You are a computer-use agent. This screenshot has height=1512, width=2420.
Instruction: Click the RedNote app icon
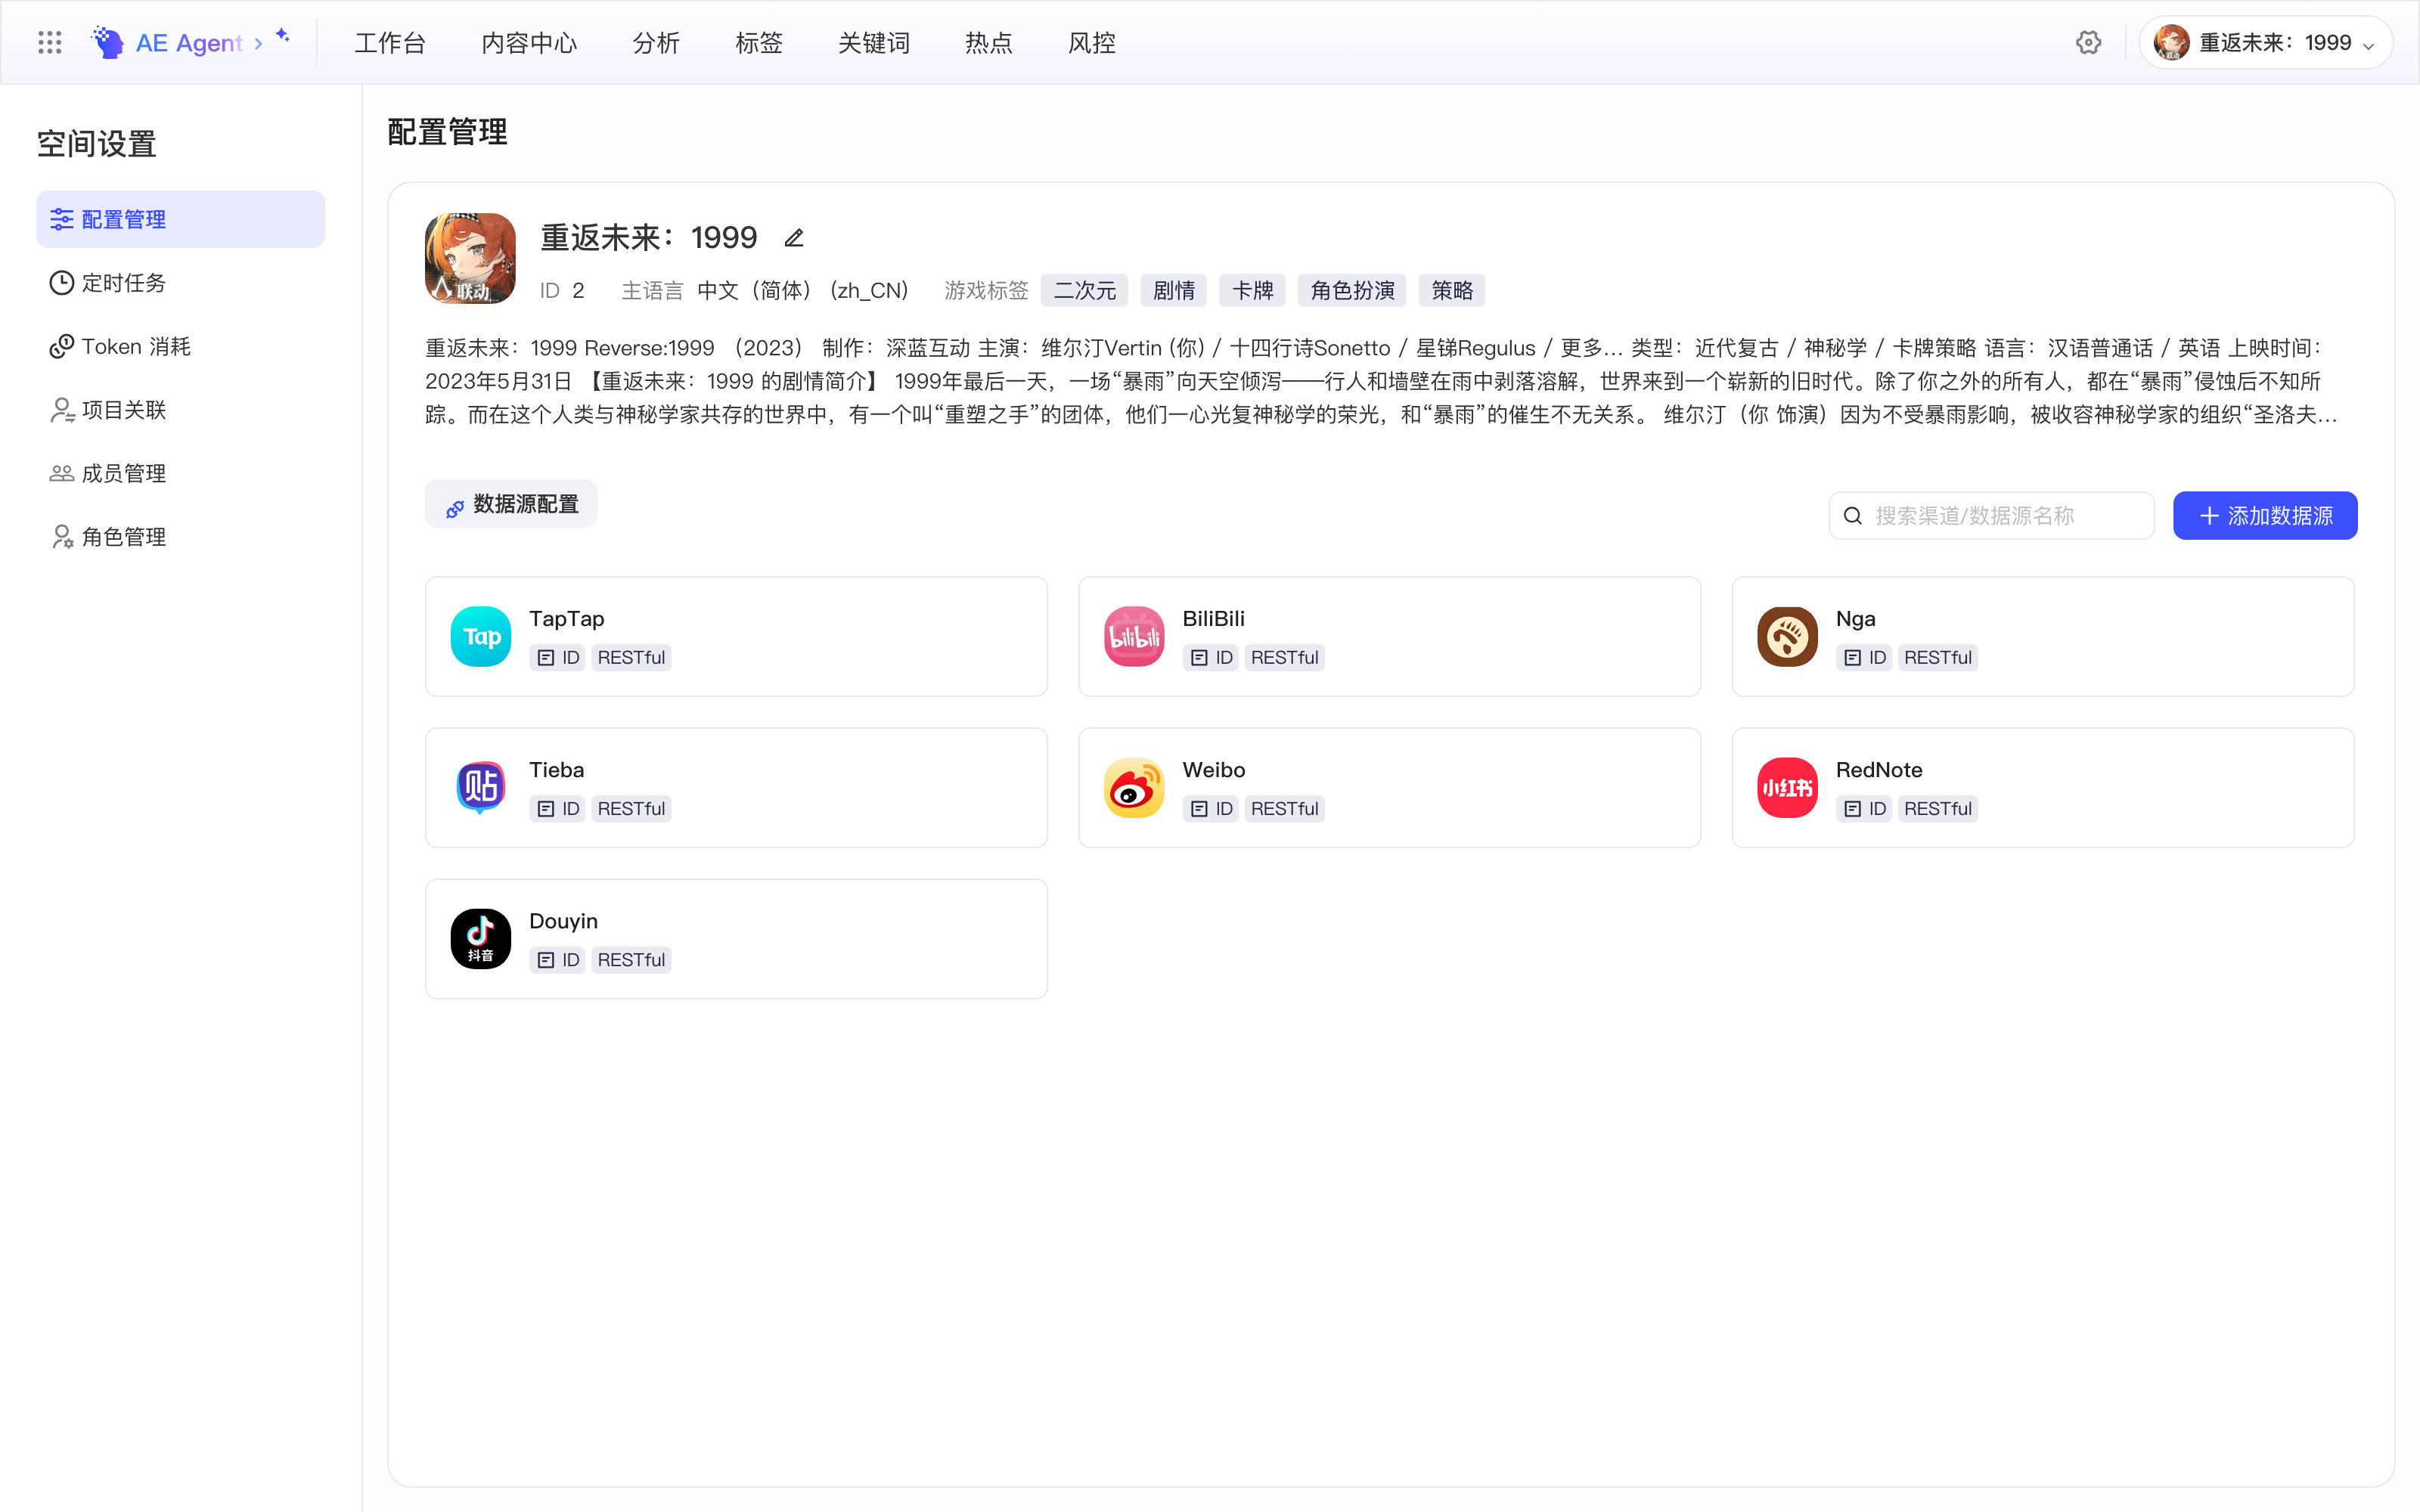tap(1787, 788)
